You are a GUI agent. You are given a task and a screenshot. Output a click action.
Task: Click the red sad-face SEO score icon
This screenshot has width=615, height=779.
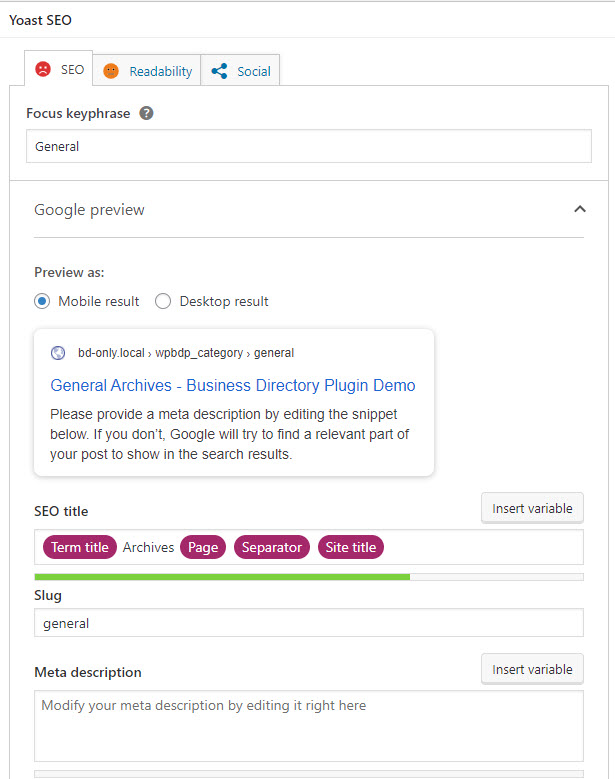(x=43, y=69)
